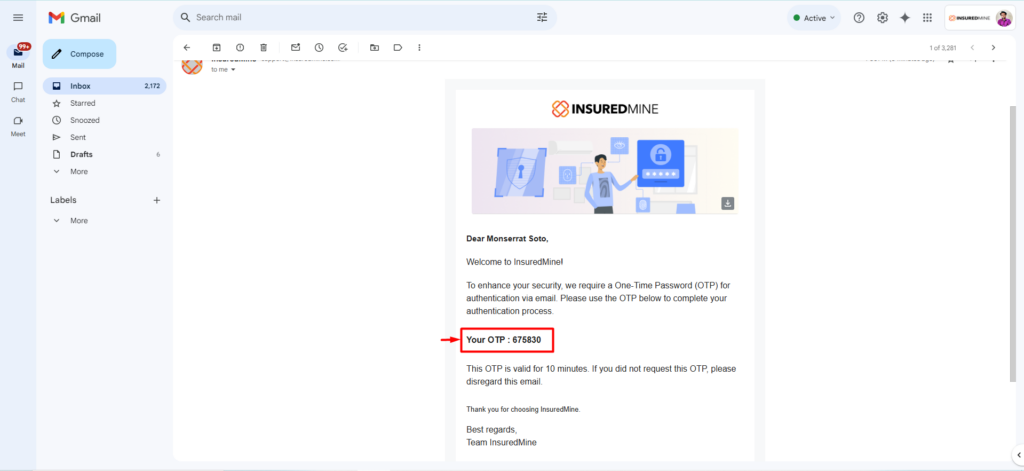
Task: Add this email to Tasks
Action: (342, 48)
